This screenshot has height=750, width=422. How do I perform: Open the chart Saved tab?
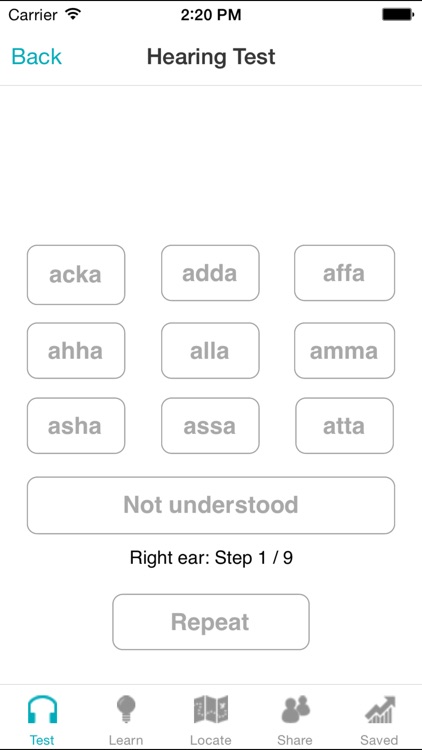pos(379,710)
